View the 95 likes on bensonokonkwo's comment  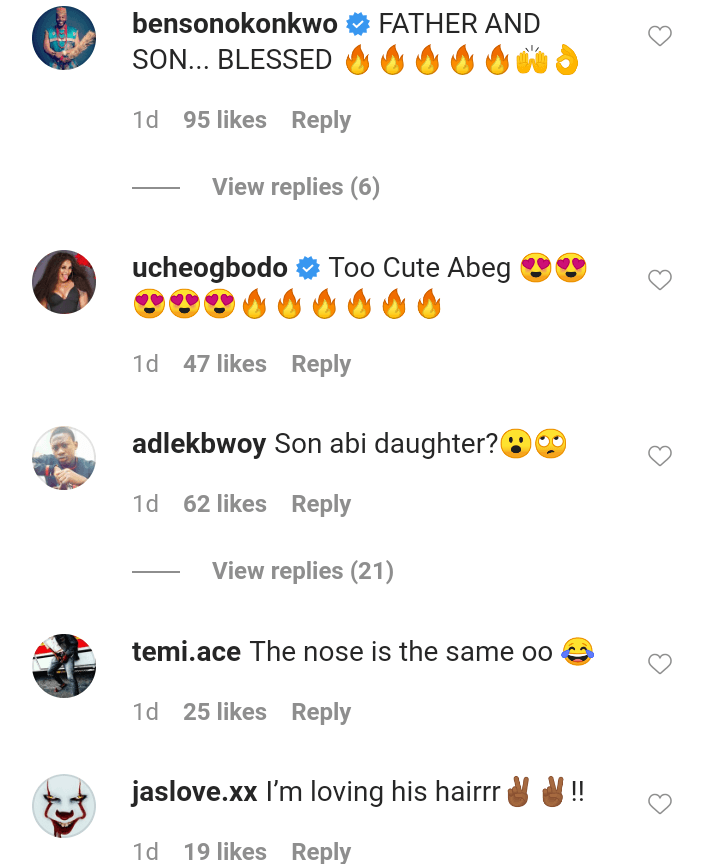[225, 120]
